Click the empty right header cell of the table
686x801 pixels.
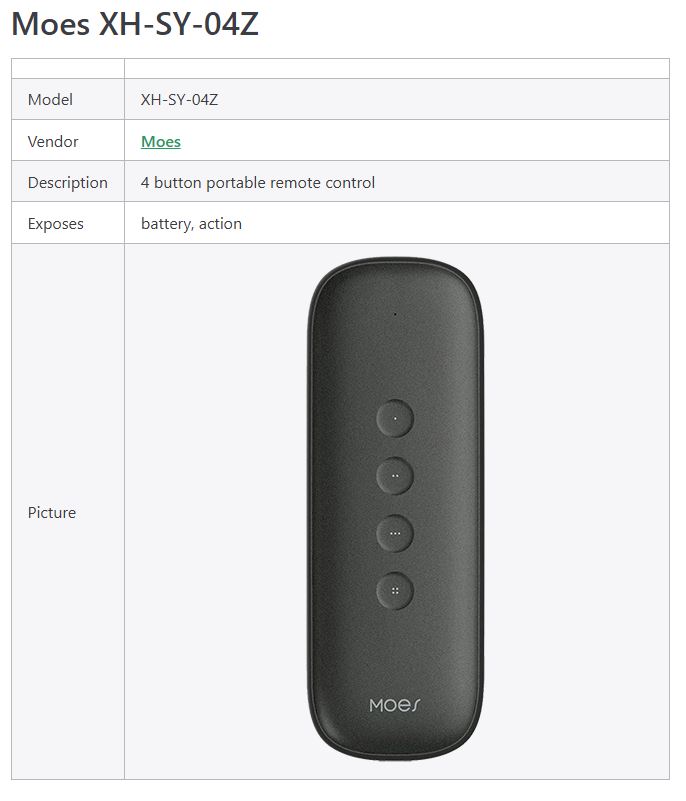(396, 68)
